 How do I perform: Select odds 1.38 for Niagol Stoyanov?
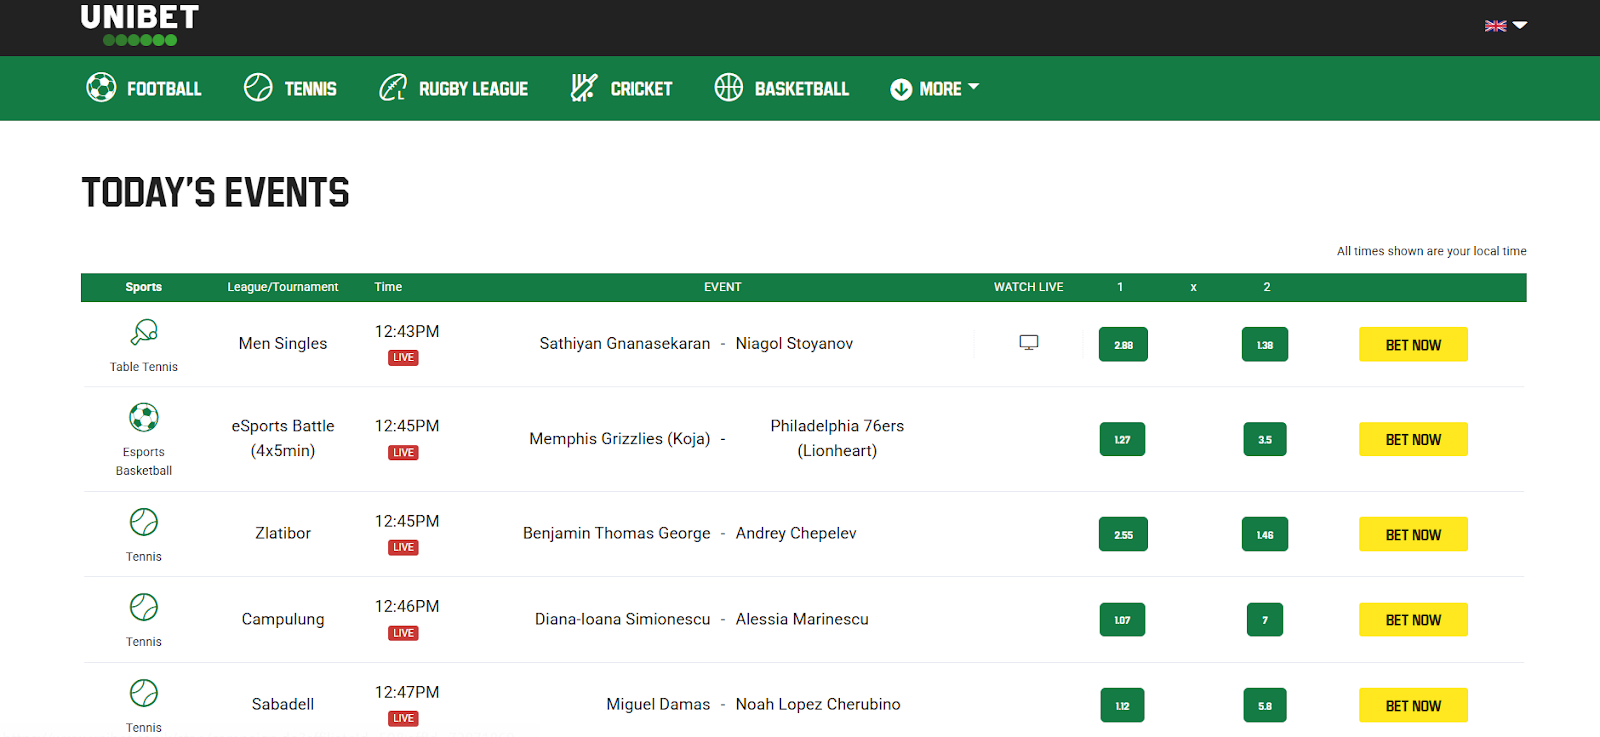1265,344
